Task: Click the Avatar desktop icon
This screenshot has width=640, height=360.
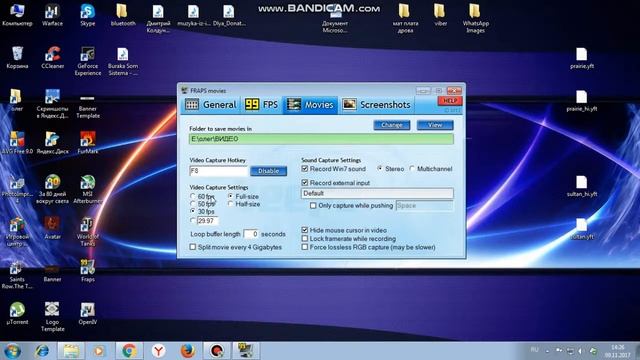Action: pos(52,228)
